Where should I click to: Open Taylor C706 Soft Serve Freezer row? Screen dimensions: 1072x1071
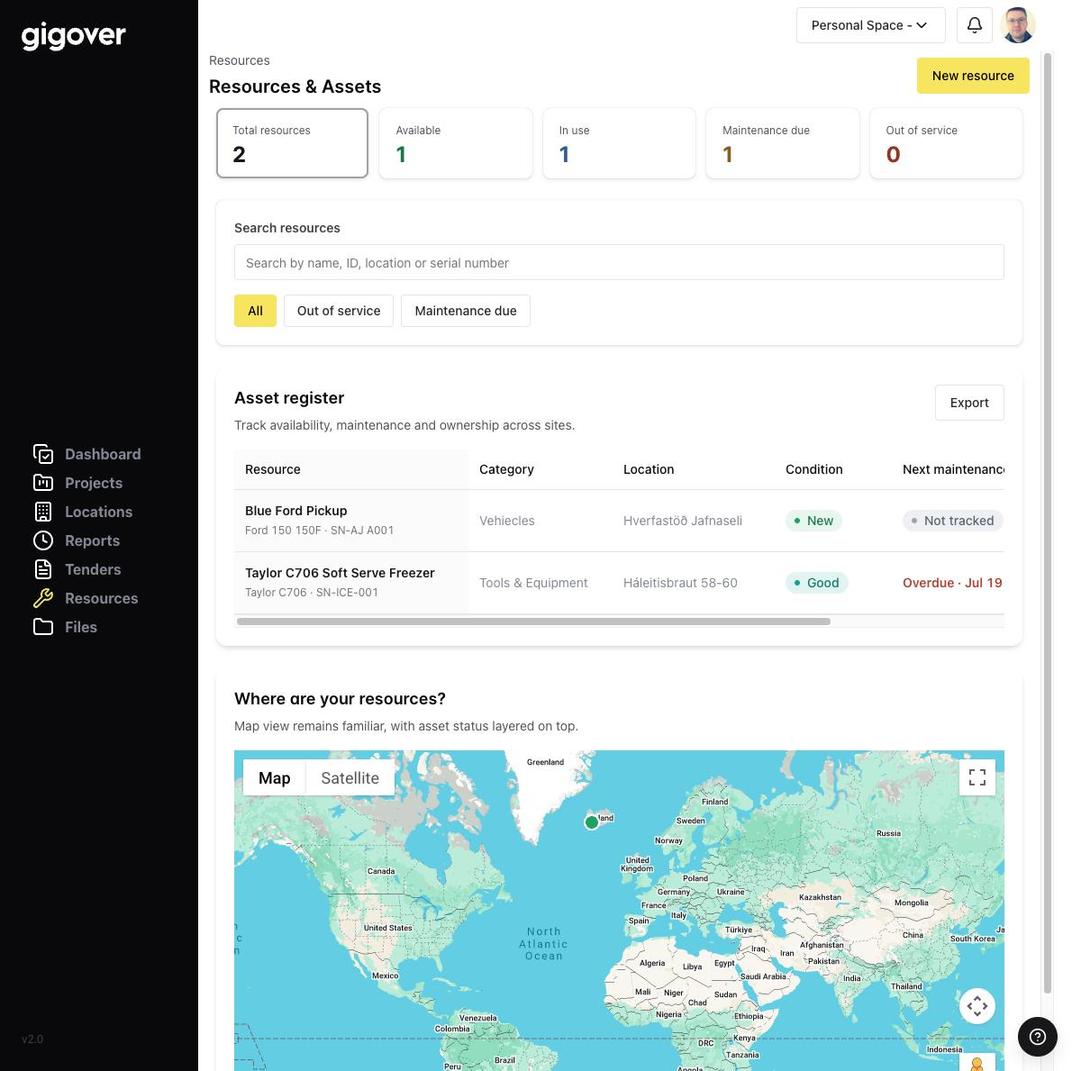[x=619, y=582]
